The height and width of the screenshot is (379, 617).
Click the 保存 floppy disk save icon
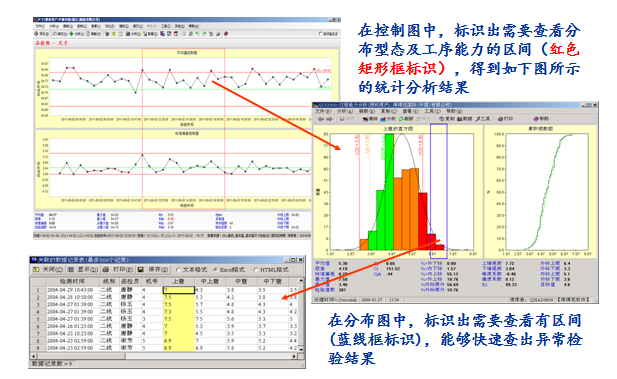[140, 270]
